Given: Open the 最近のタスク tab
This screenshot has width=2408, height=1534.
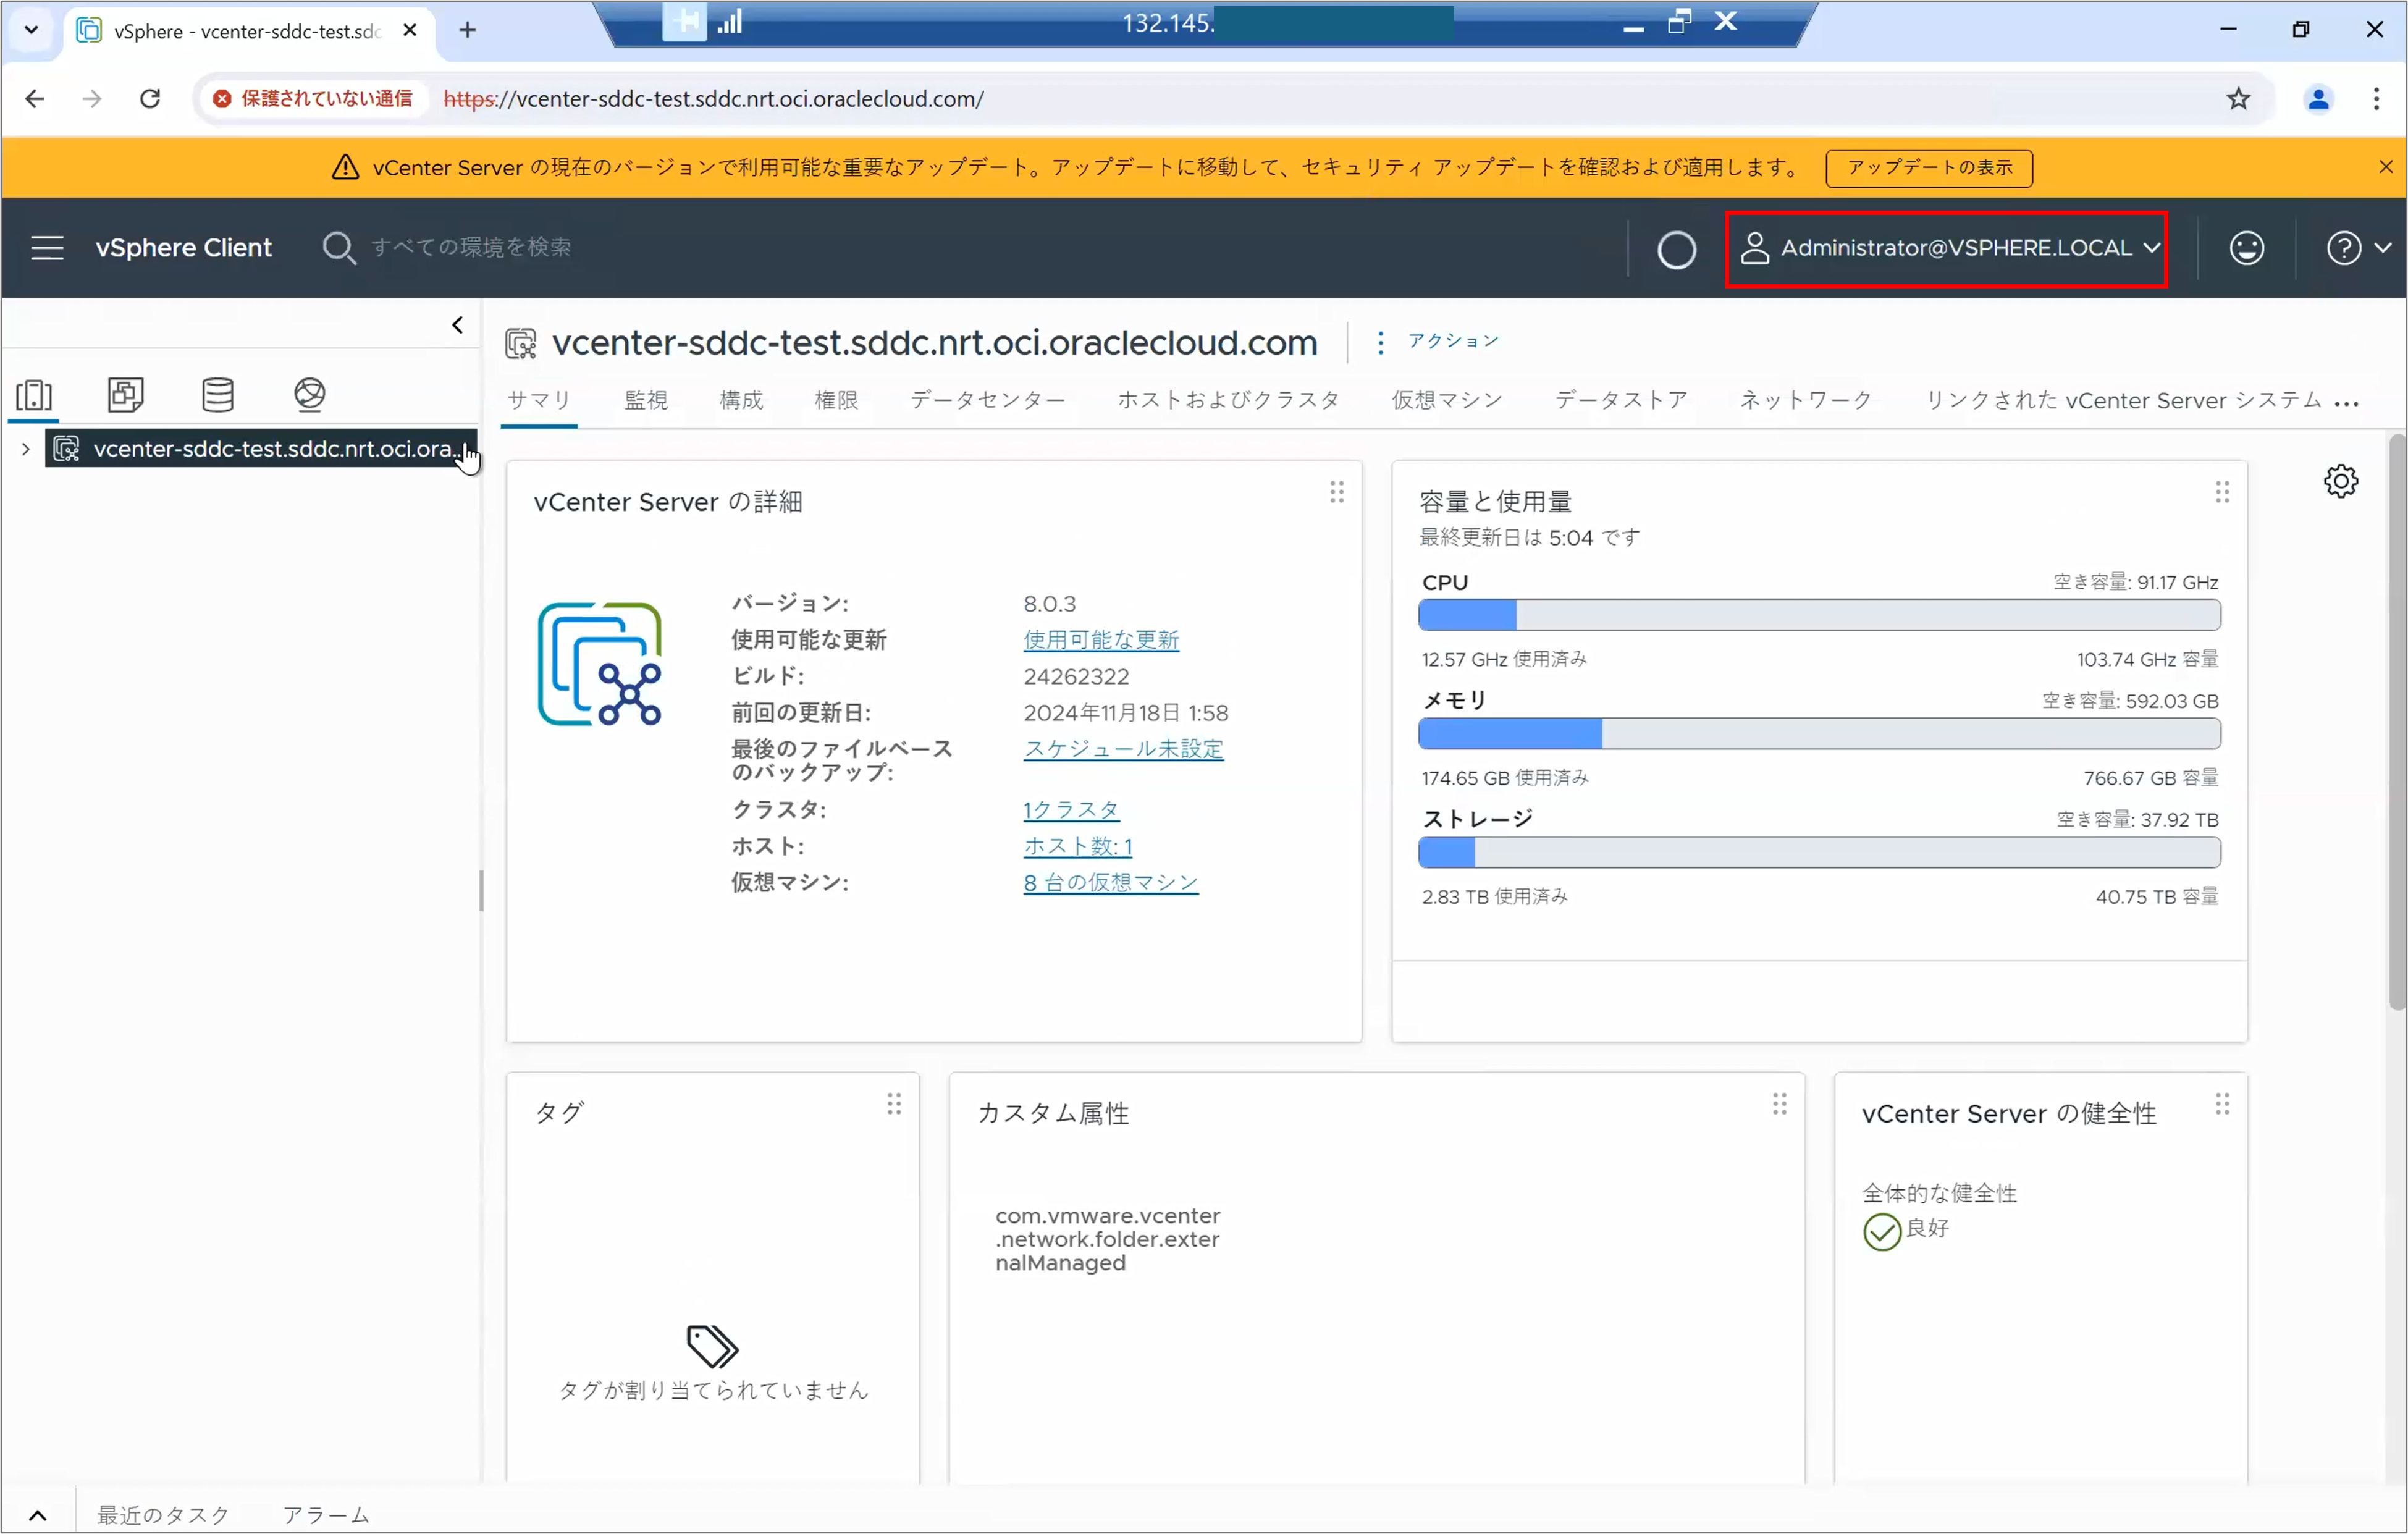Looking at the screenshot, I should pos(163,1515).
